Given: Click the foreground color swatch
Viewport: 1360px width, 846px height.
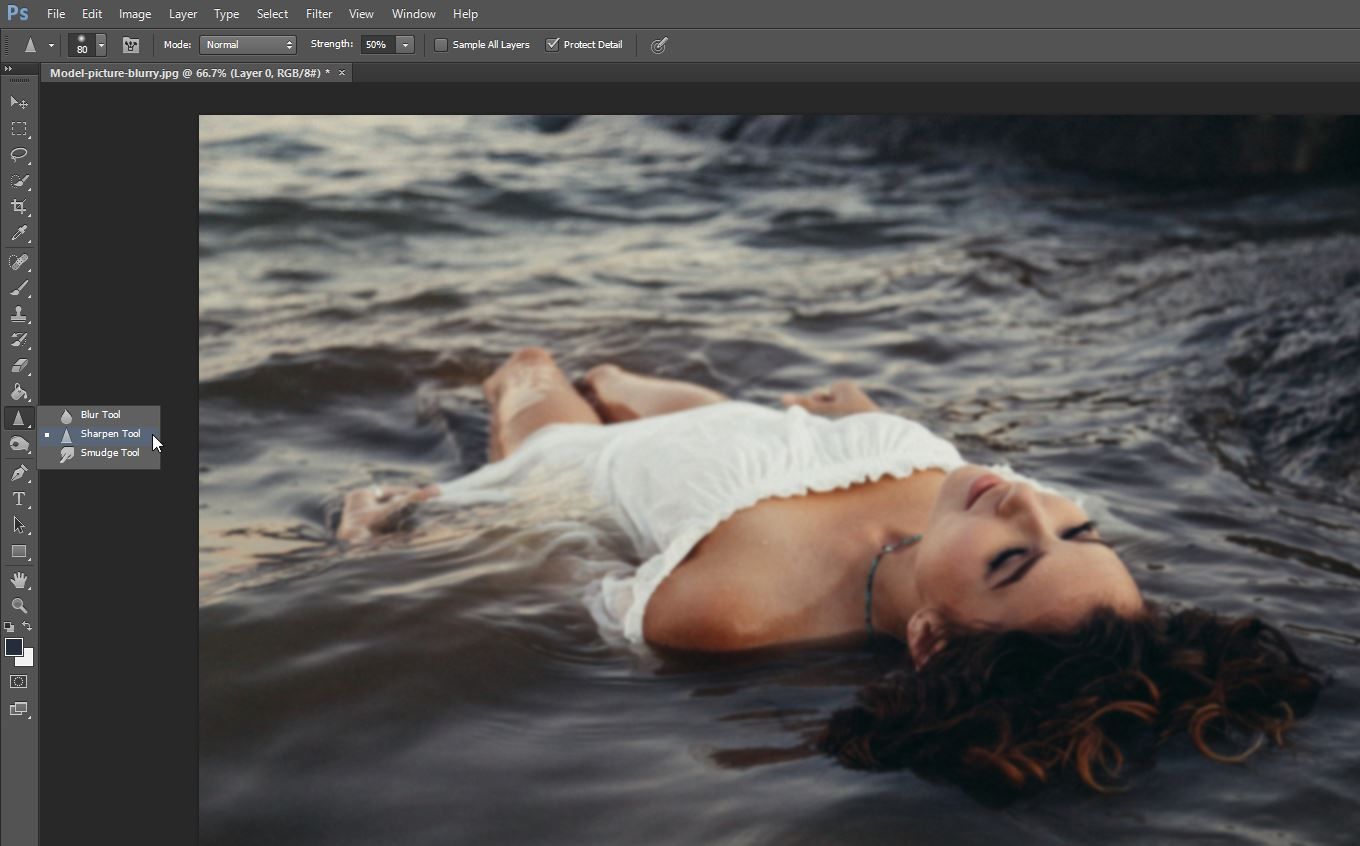Looking at the screenshot, I should pyautogui.click(x=14, y=647).
